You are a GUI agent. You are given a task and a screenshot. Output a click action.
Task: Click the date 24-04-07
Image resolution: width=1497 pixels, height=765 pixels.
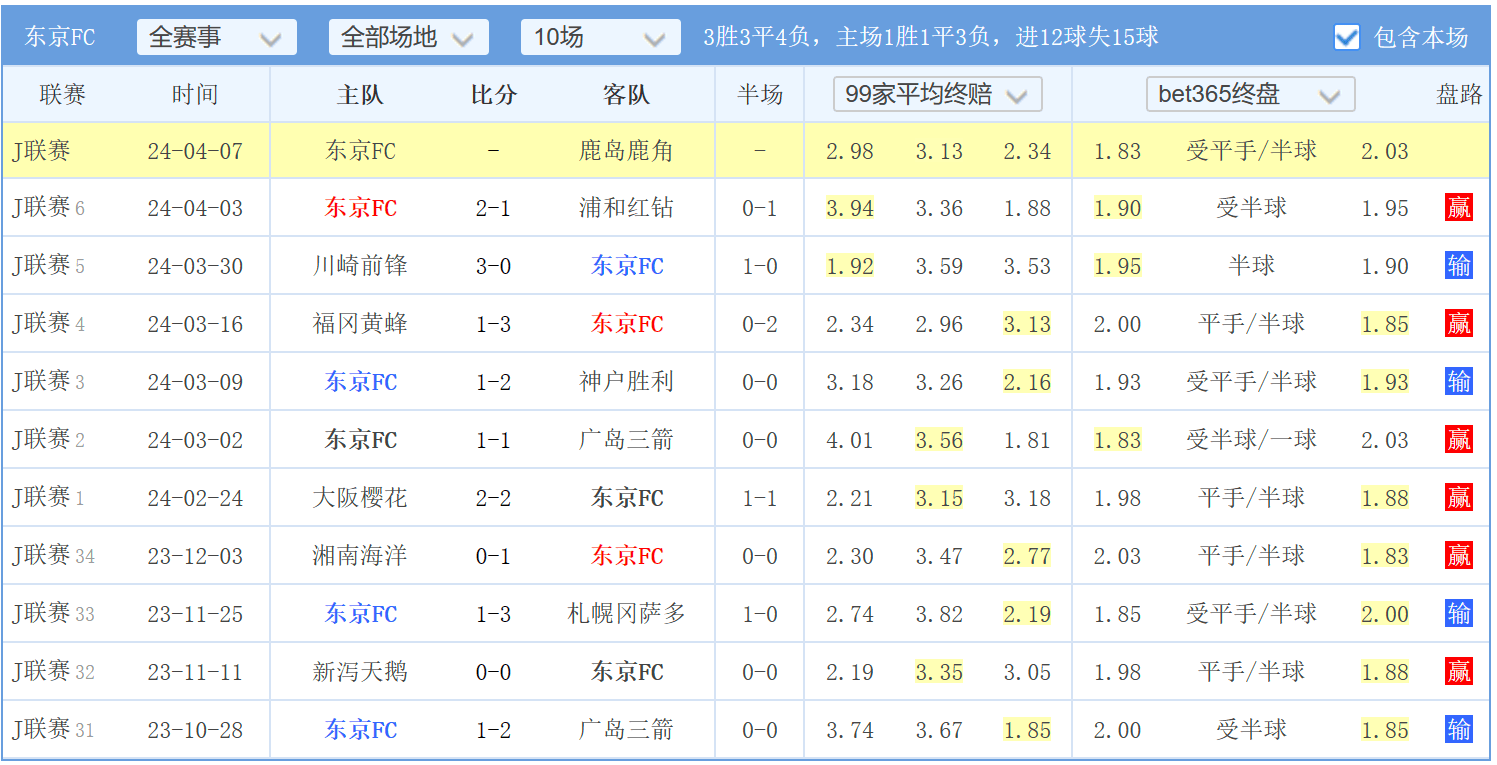coord(195,151)
